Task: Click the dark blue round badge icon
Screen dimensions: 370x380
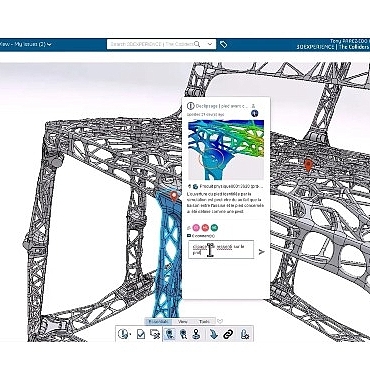Action: tap(255, 114)
